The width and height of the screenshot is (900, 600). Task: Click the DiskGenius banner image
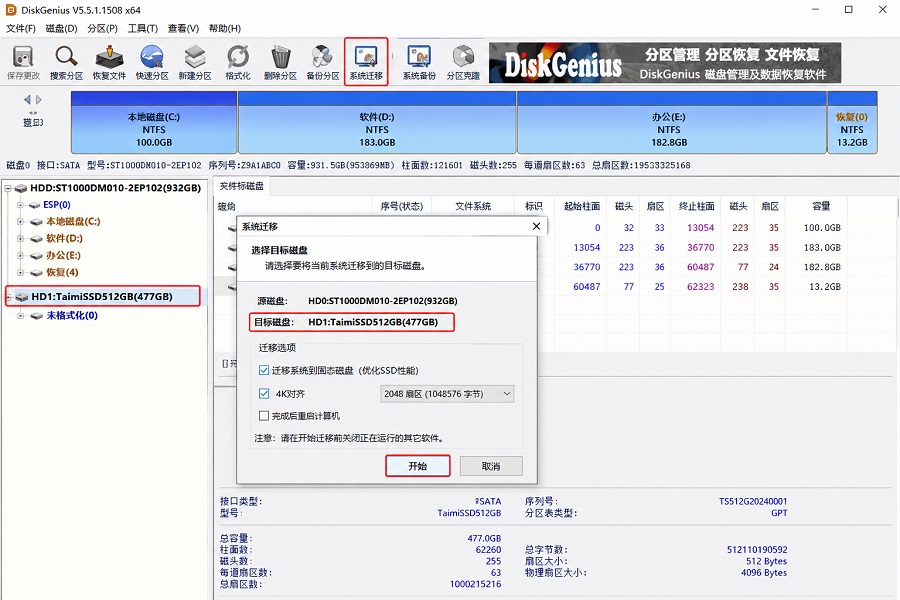(x=665, y=63)
